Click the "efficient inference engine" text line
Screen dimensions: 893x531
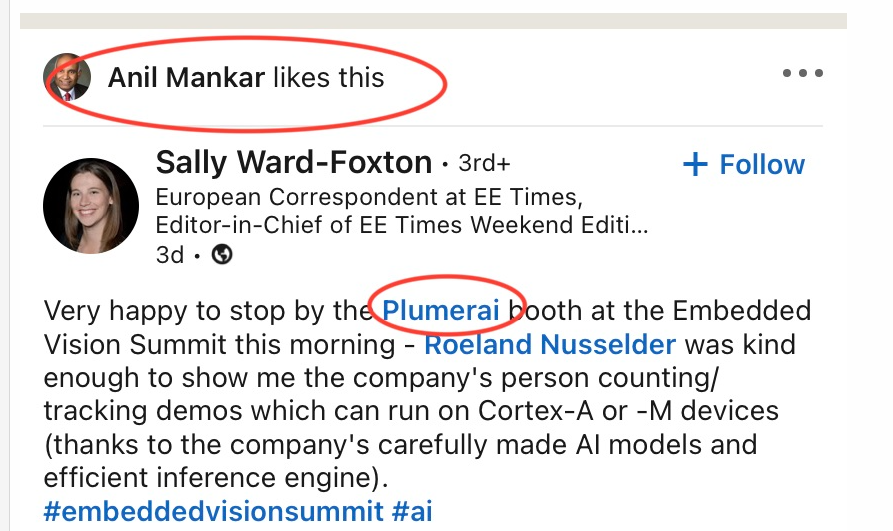[x=216, y=477]
